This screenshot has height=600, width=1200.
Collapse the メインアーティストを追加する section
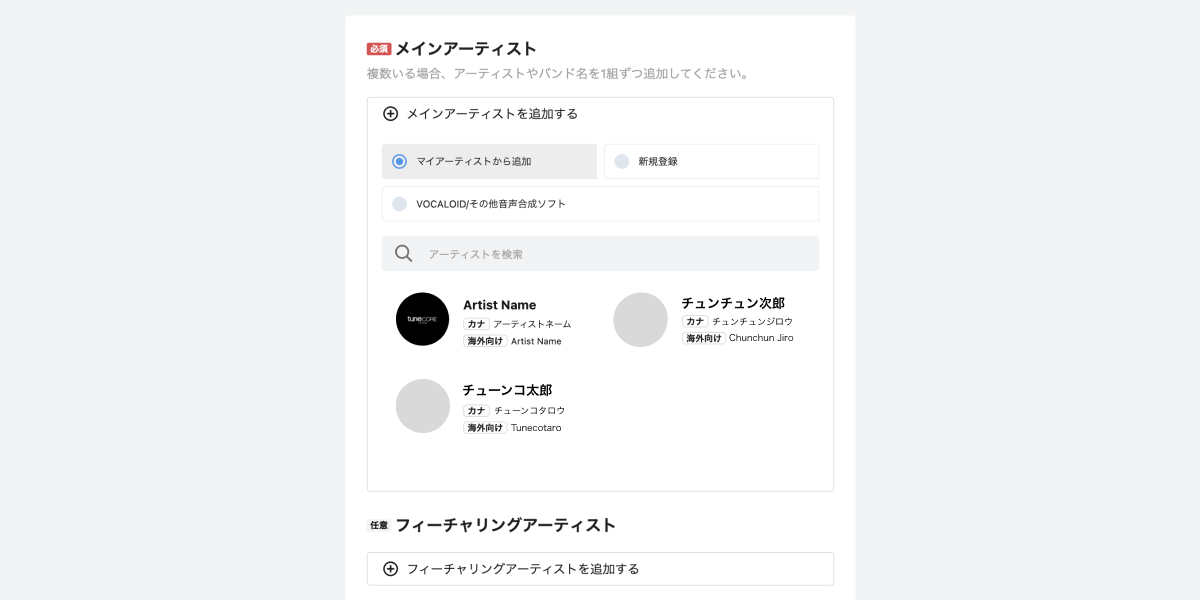(x=600, y=114)
